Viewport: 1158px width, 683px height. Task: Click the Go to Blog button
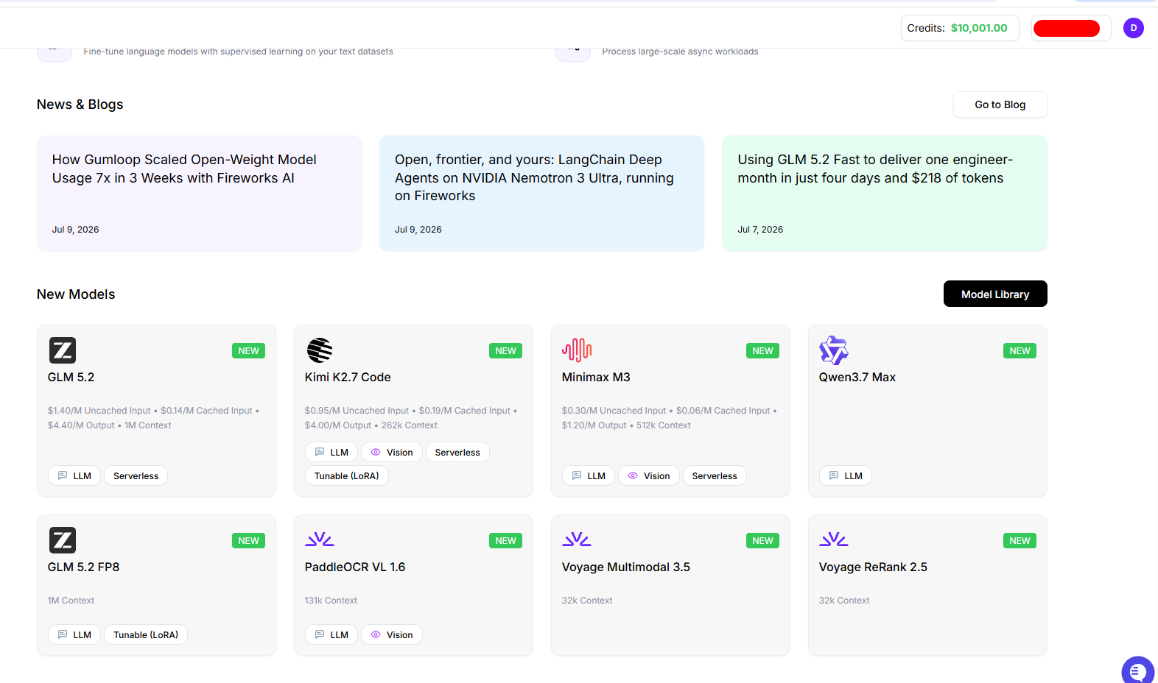pyautogui.click(x=1000, y=105)
